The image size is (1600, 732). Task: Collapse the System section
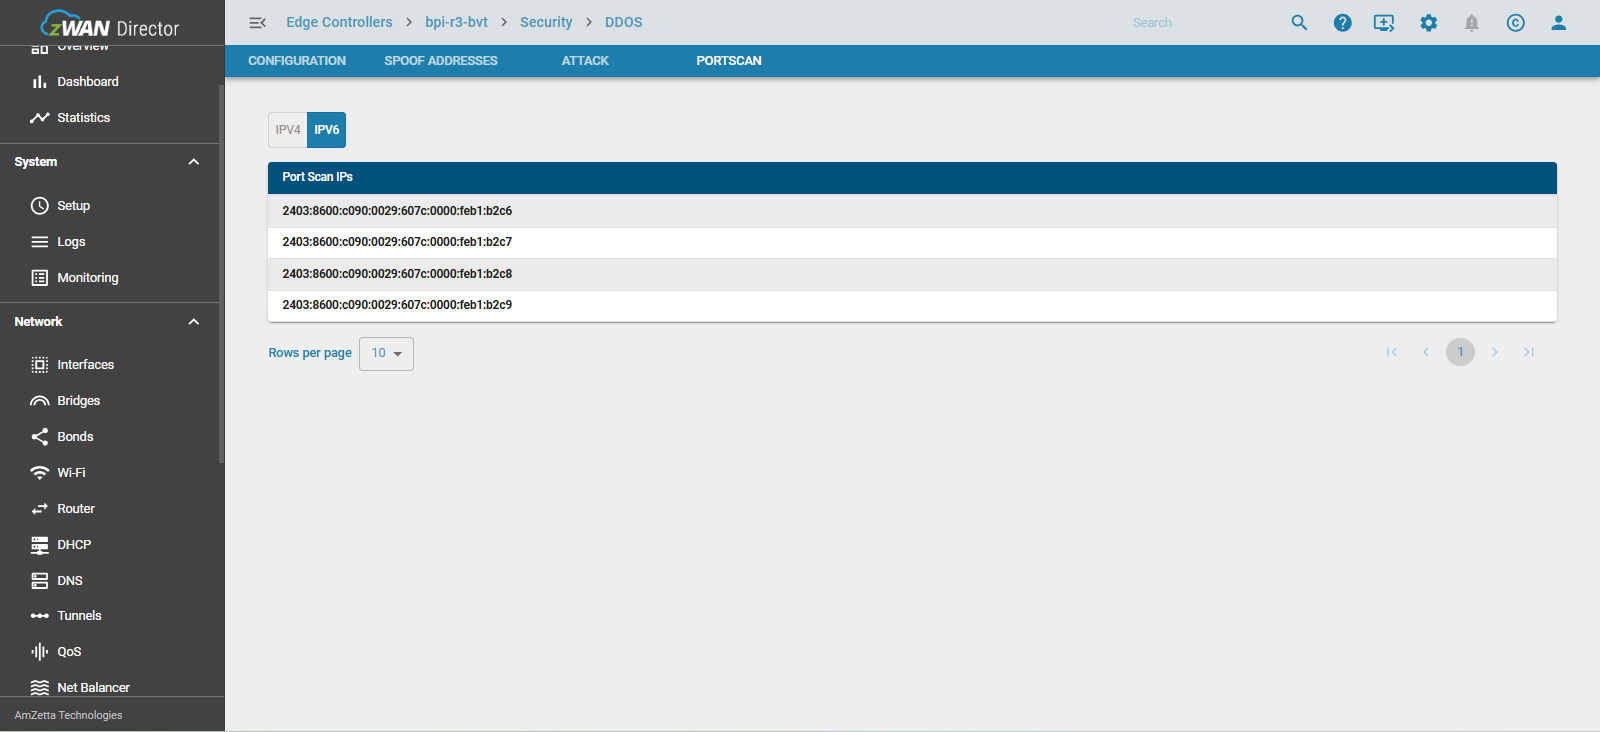tap(194, 162)
